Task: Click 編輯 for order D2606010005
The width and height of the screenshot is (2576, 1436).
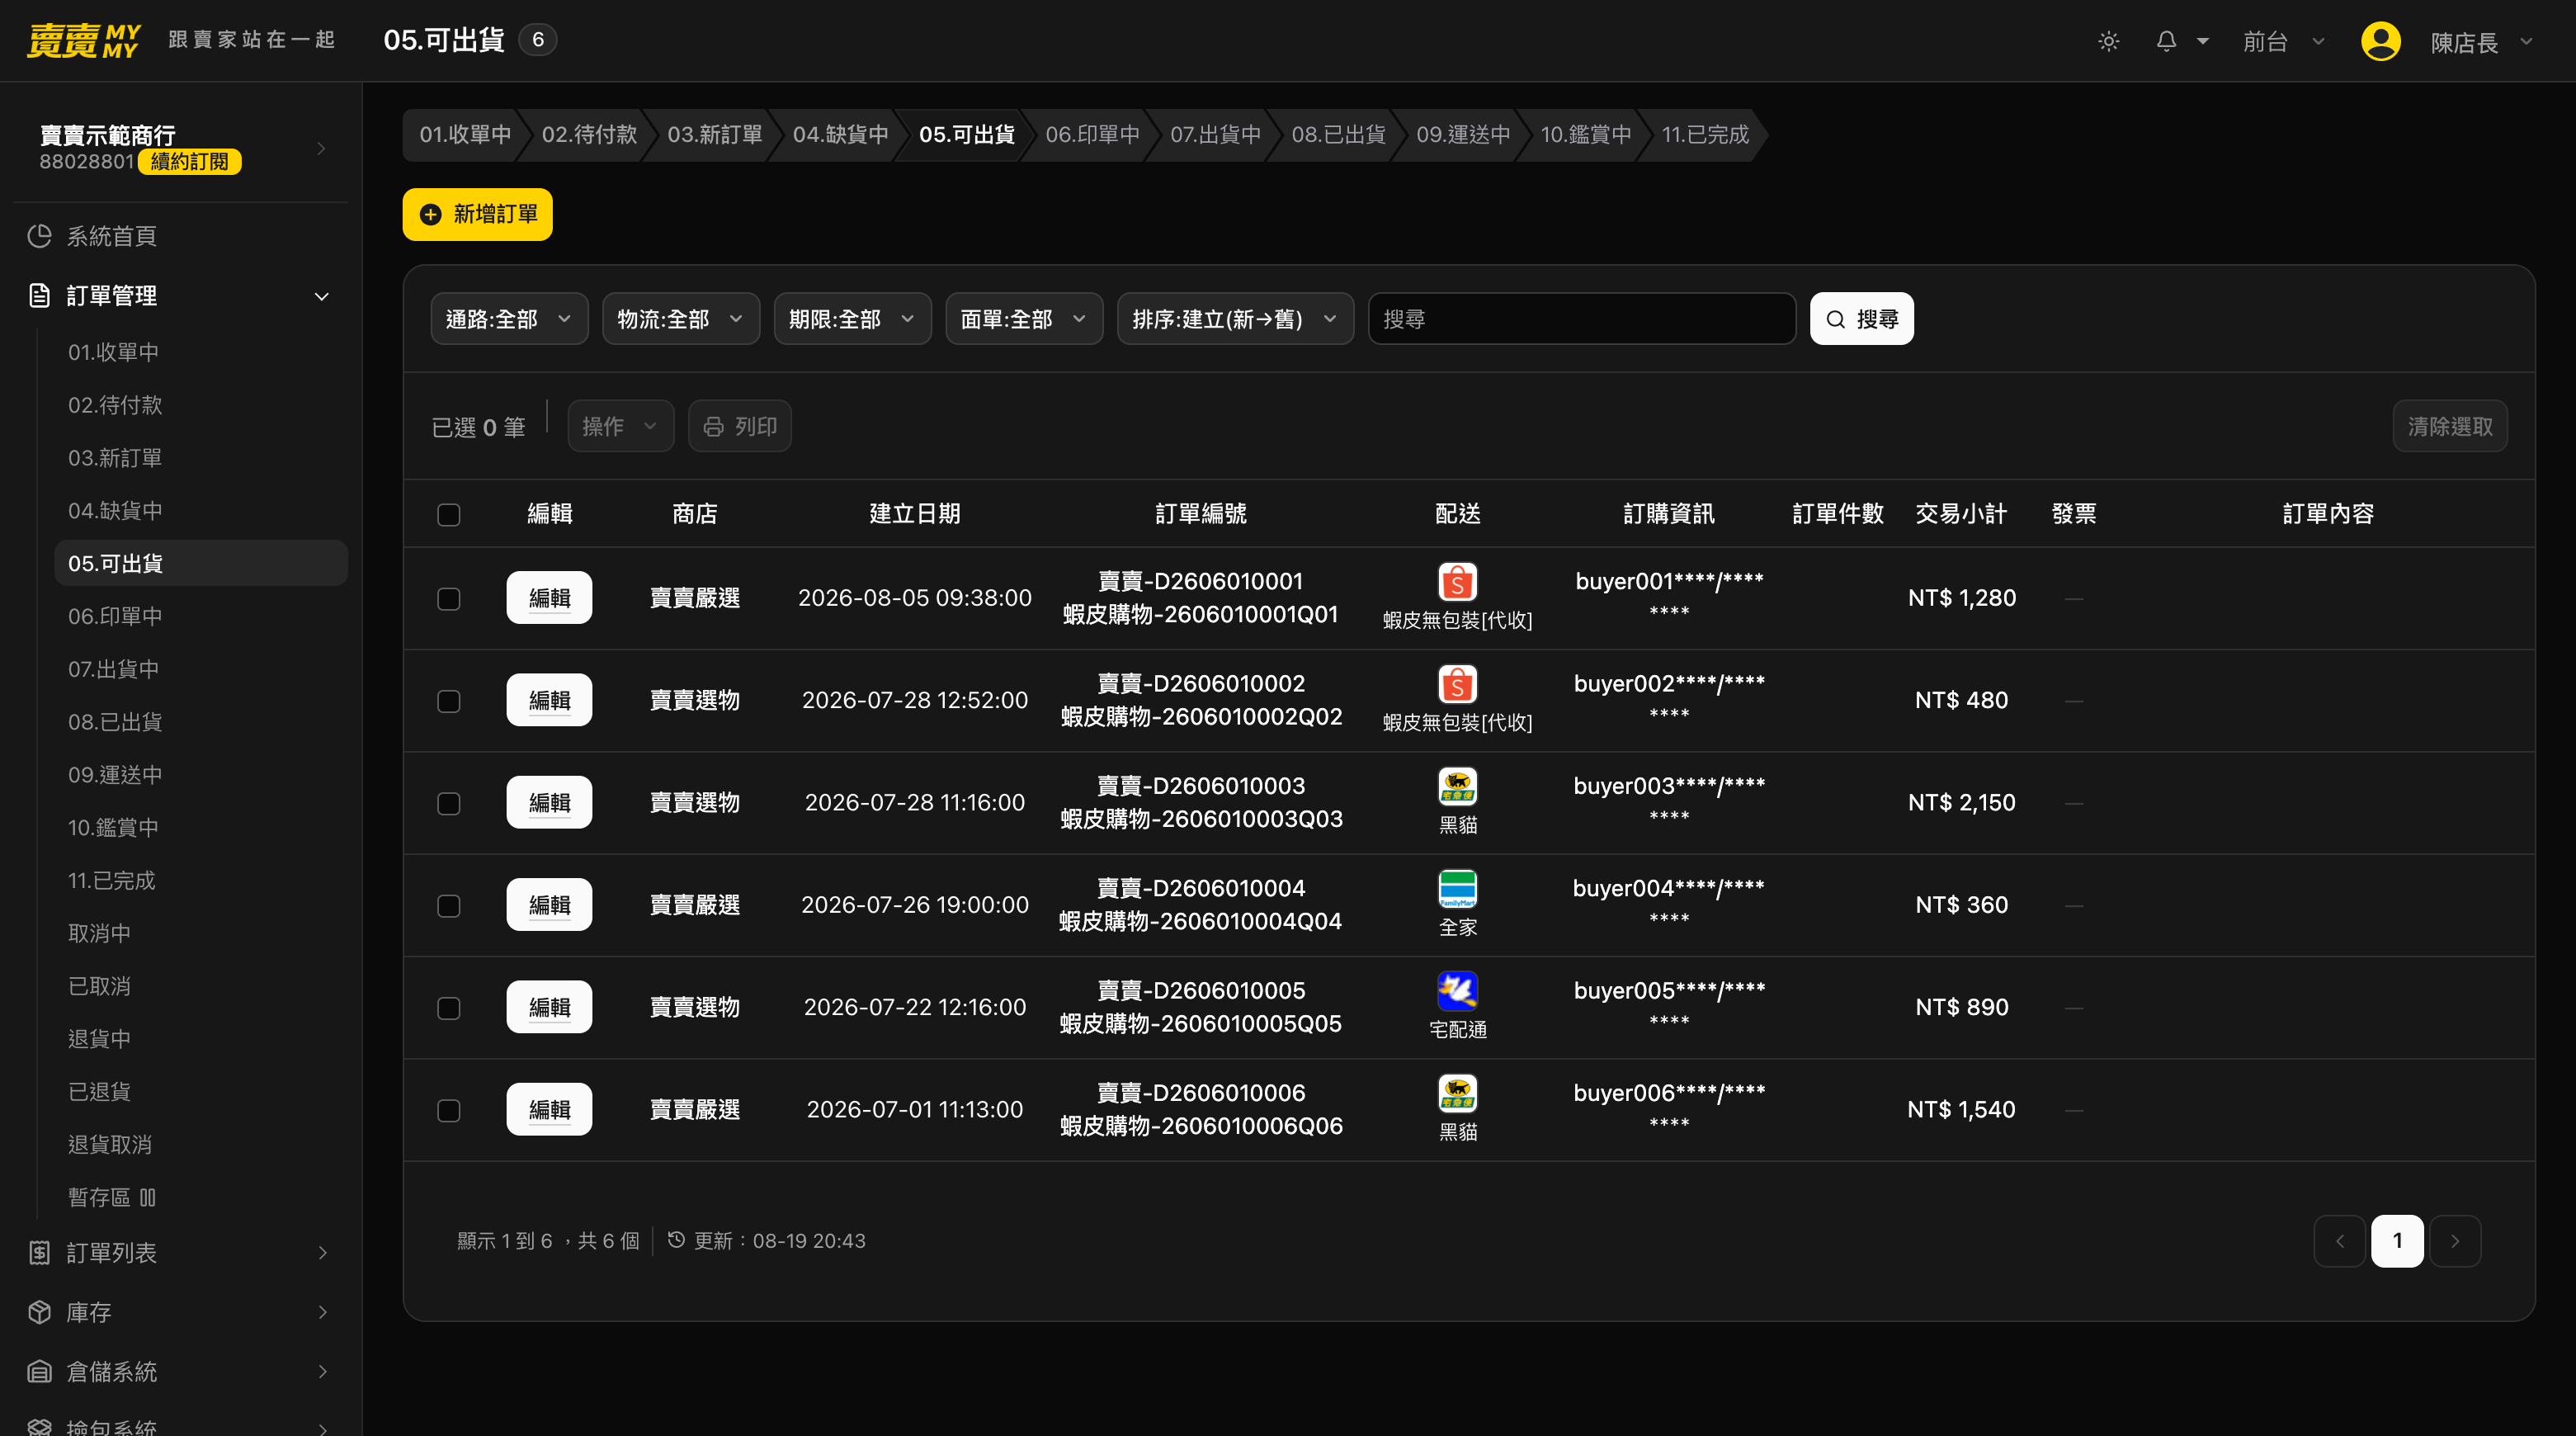Action: pos(549,1007)
